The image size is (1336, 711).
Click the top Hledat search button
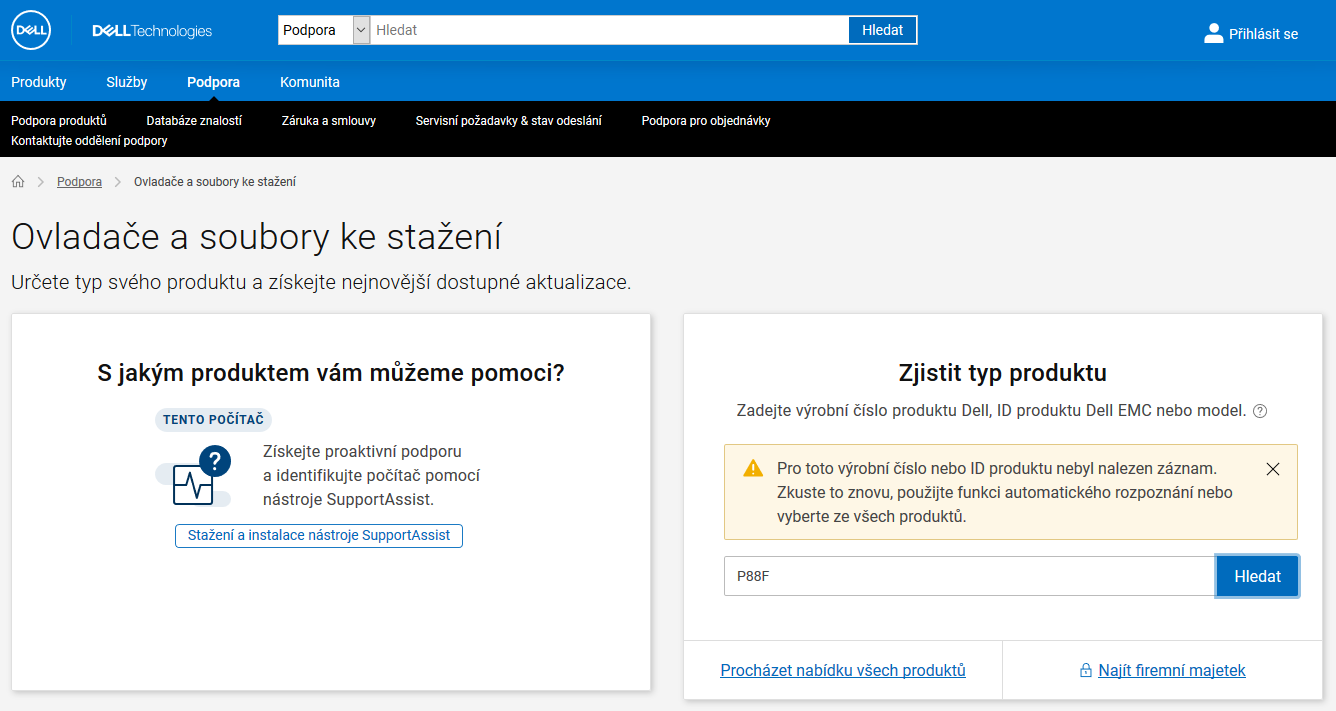click(x=882, y=30)
